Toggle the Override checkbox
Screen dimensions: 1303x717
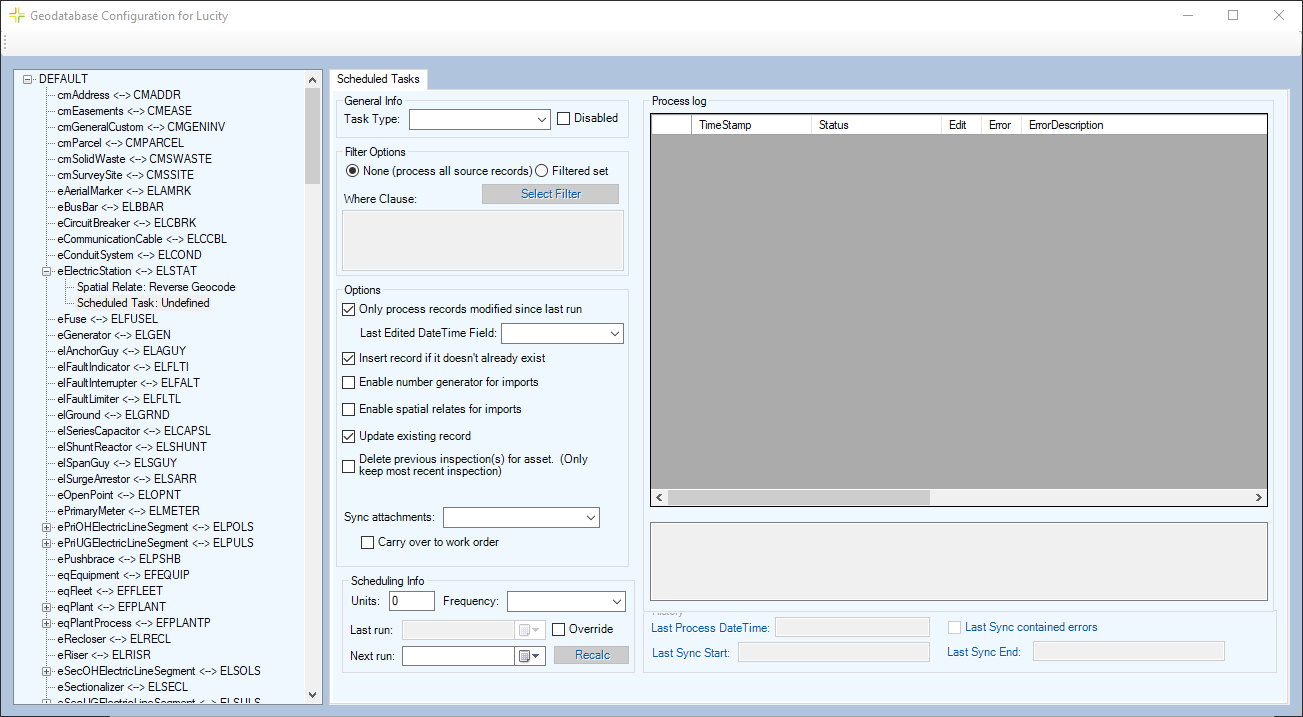point(559,629)
